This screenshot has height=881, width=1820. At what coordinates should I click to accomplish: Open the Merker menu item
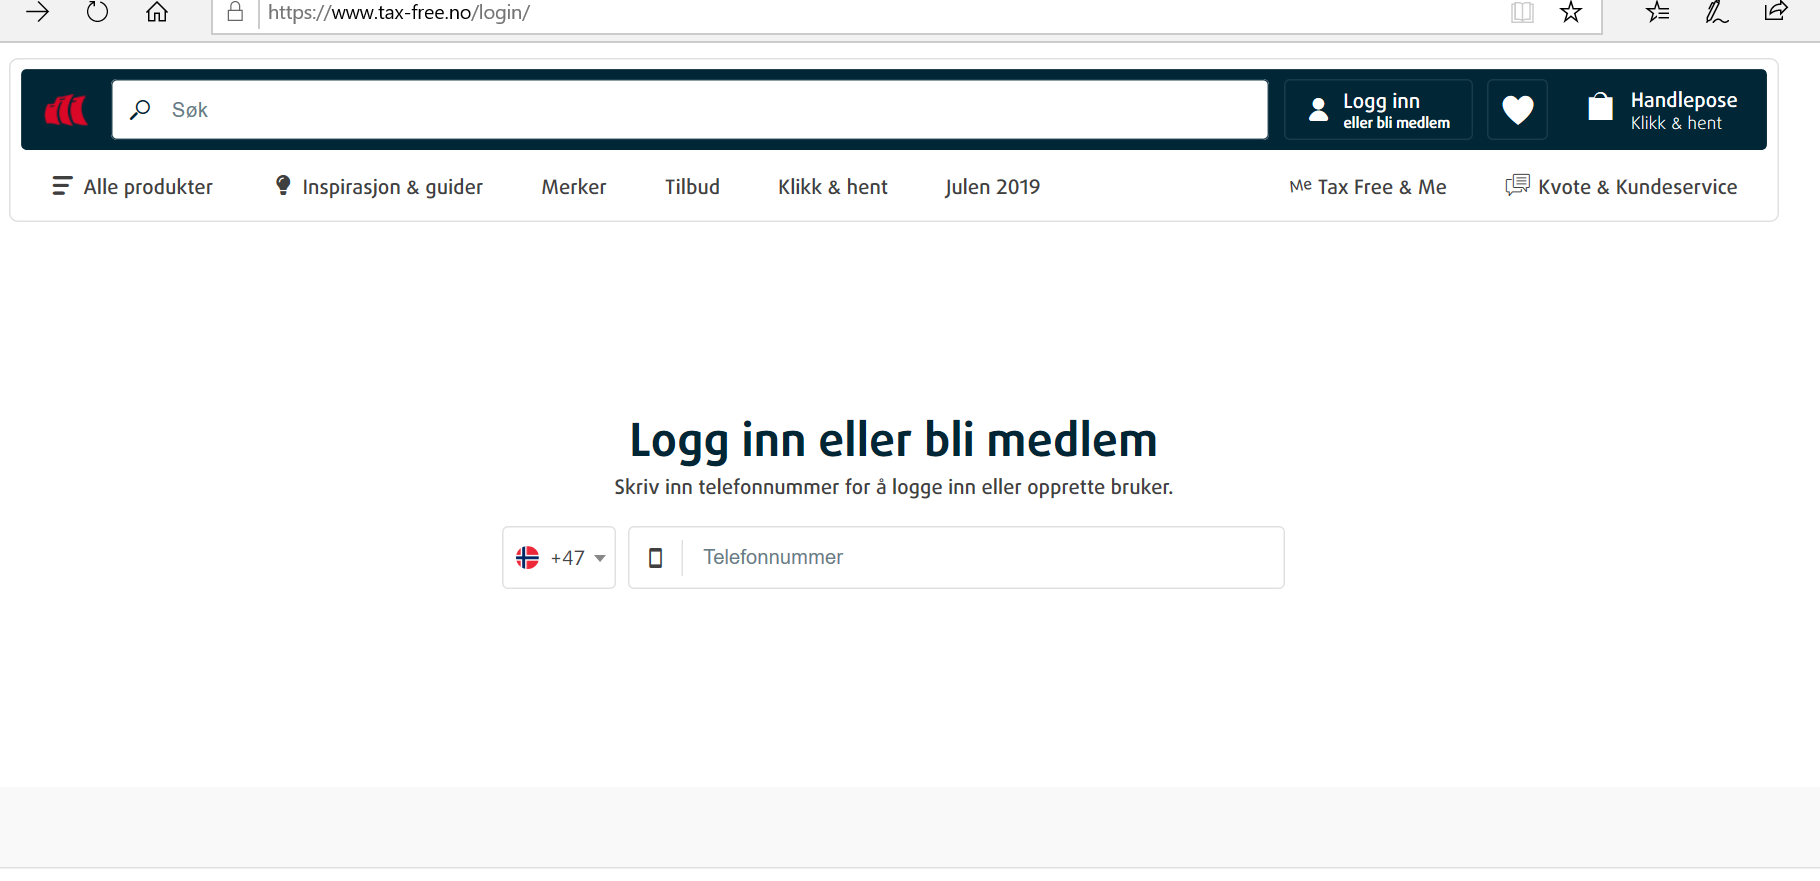[x=574, y=187]
